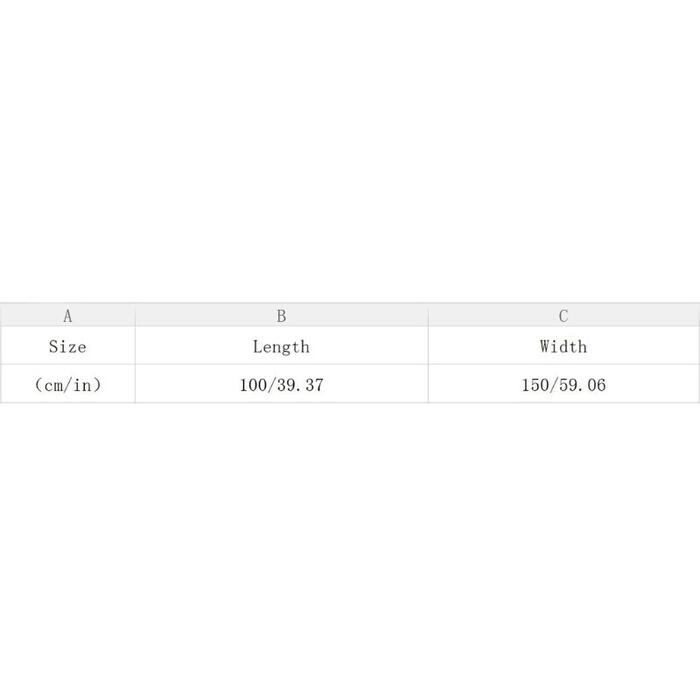Image resolution: width=700 pixels, height=700 pixels.
Task: Click row border below the Width cell
Action: point(563,365)
